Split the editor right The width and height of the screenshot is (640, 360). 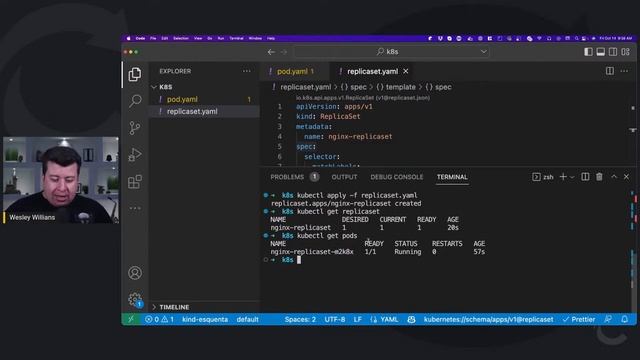[x=609, y=71]
